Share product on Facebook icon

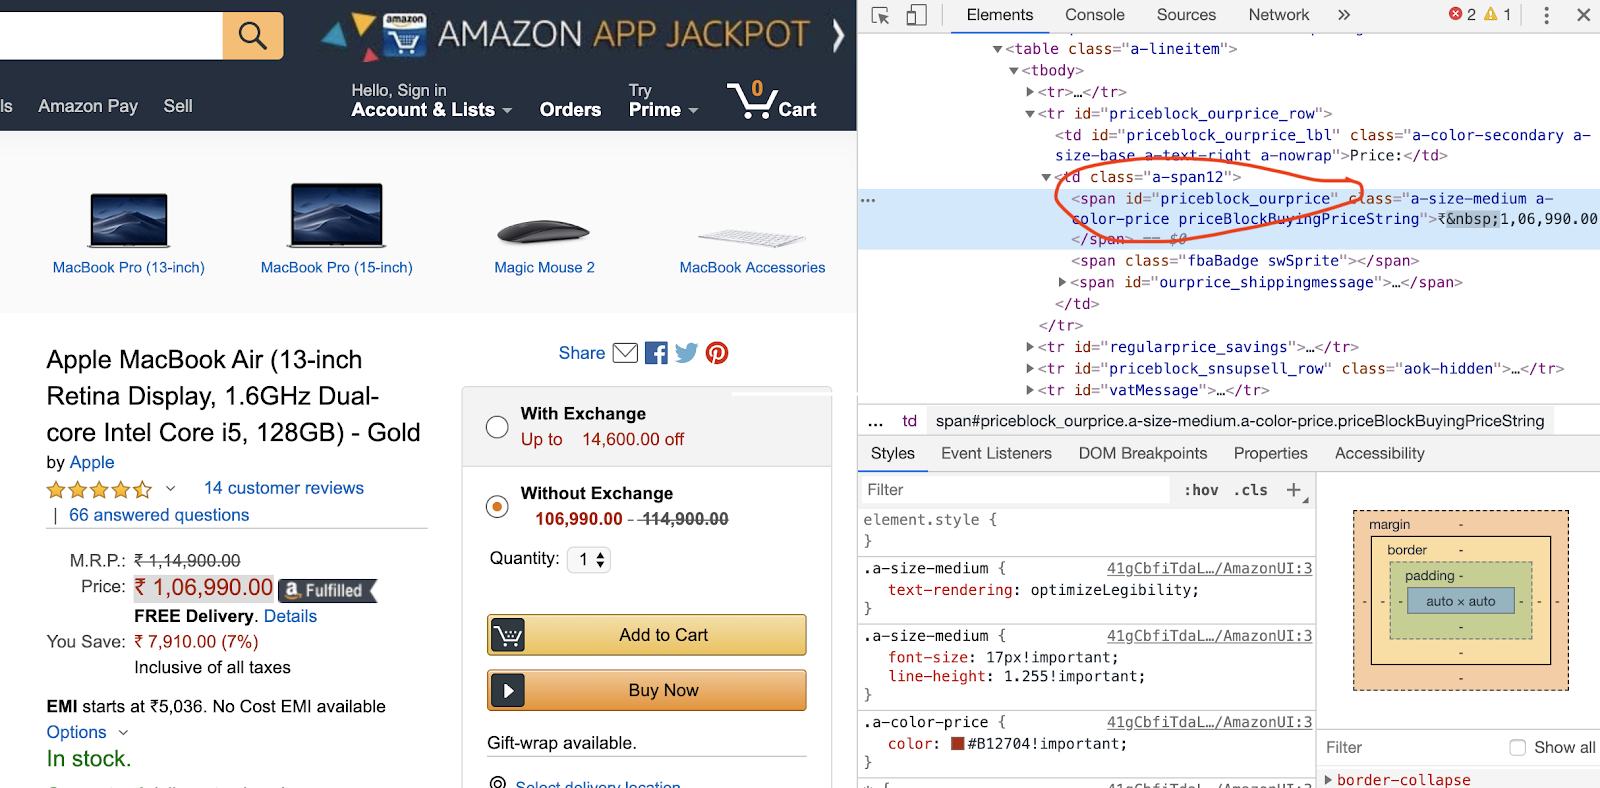pos(656,353)
